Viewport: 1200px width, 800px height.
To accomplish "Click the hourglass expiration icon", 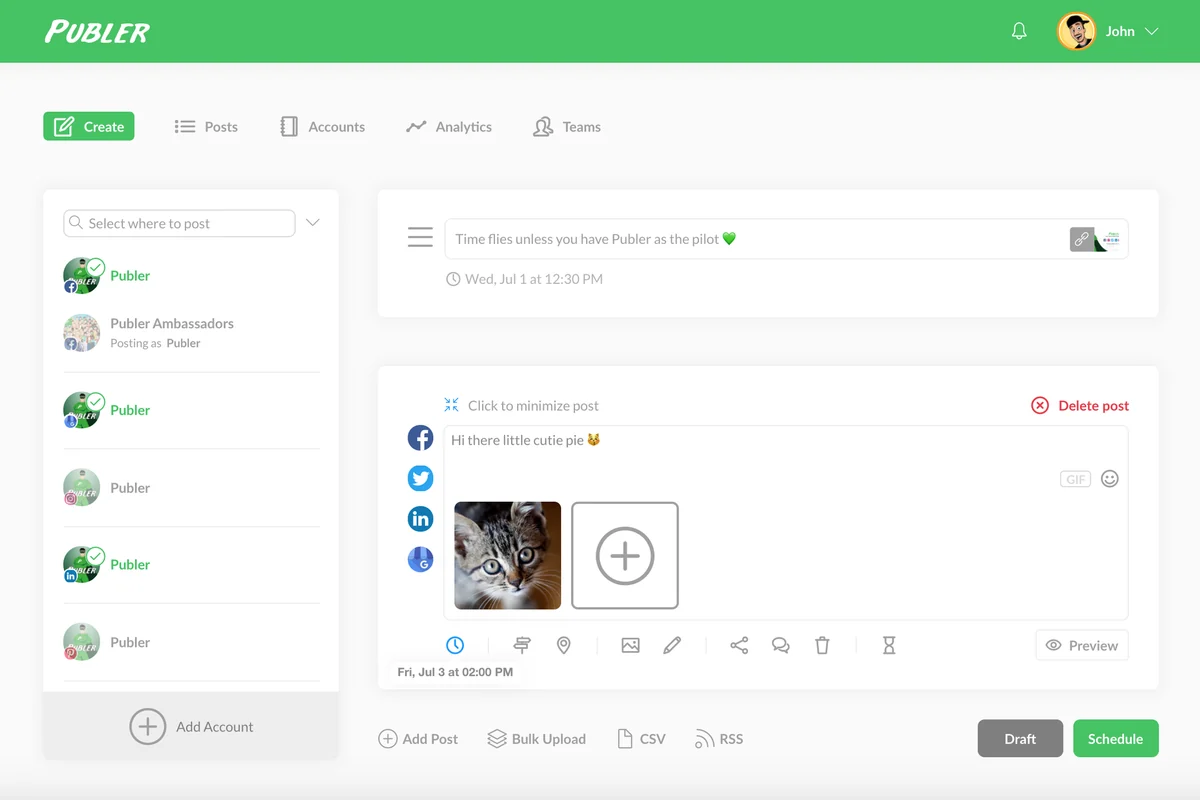I will 888,645.
